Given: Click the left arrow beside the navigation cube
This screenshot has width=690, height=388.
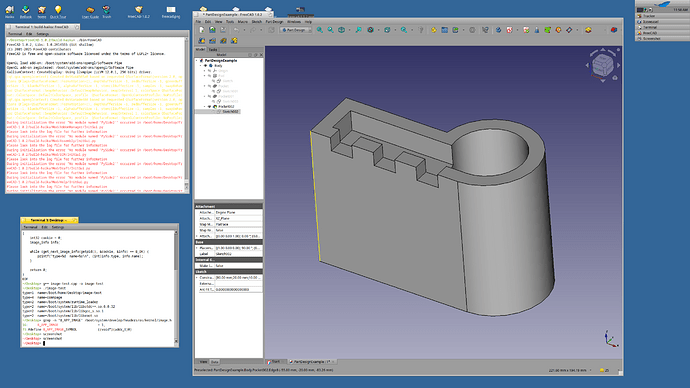Looking at the screenshot, I should click(x=587, y=65).
